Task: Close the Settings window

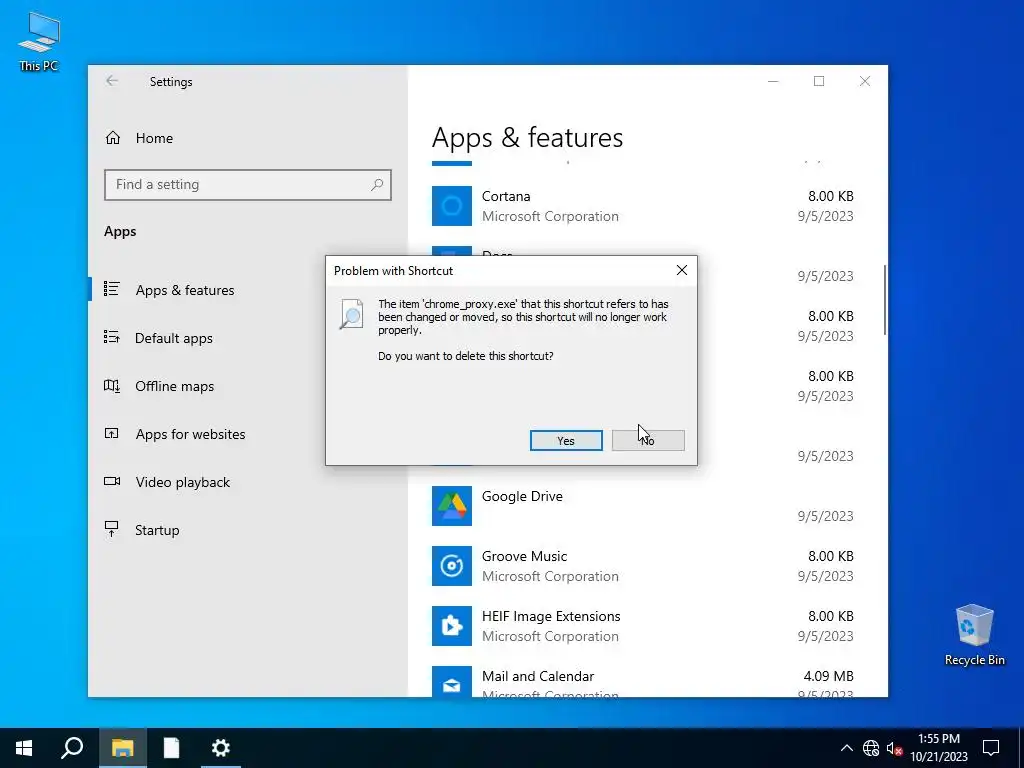Action: click(x=865, y=81)
